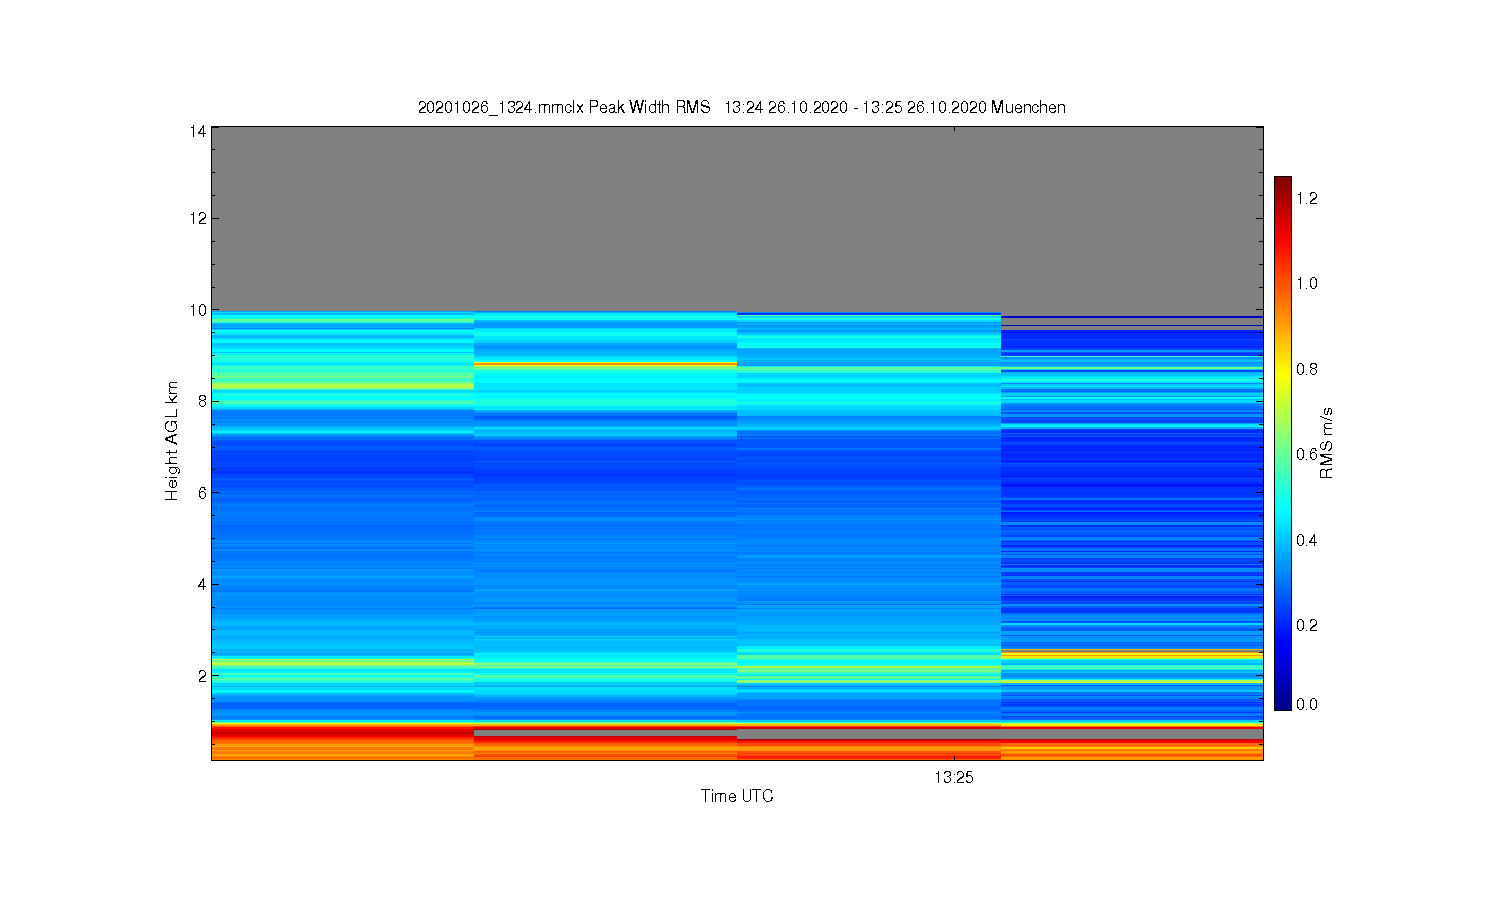Click the 2 height tick label
The width and height of the screenshot is (1500, 900).
202,676
